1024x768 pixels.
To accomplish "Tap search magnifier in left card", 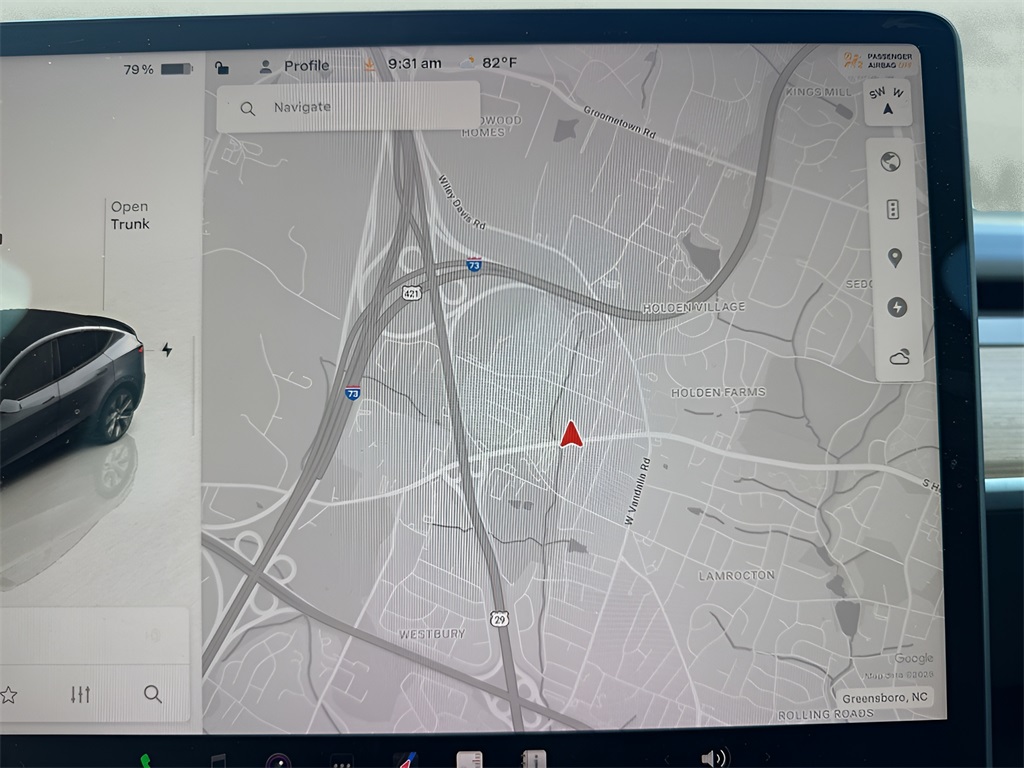I will [152, 694].
